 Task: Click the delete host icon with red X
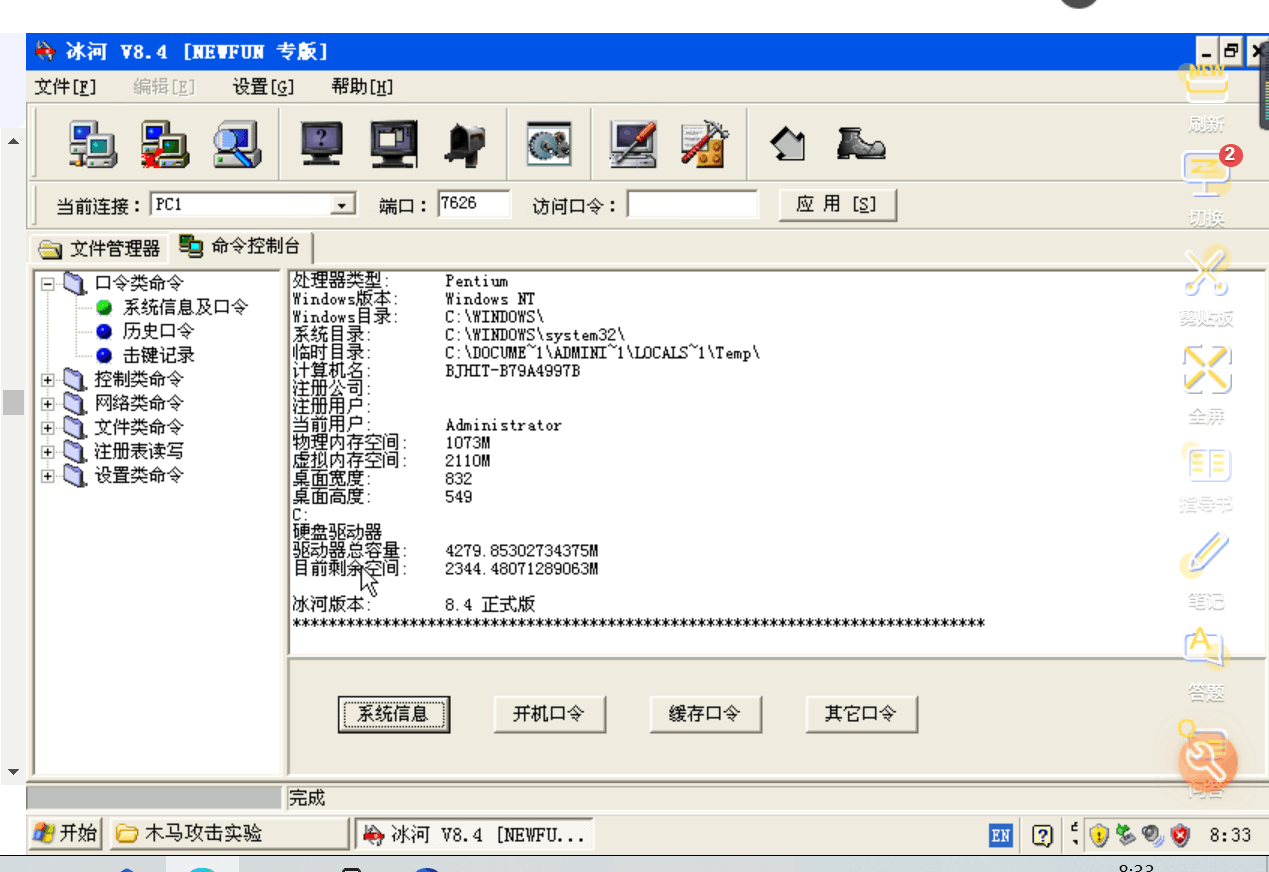pos(165,145)
